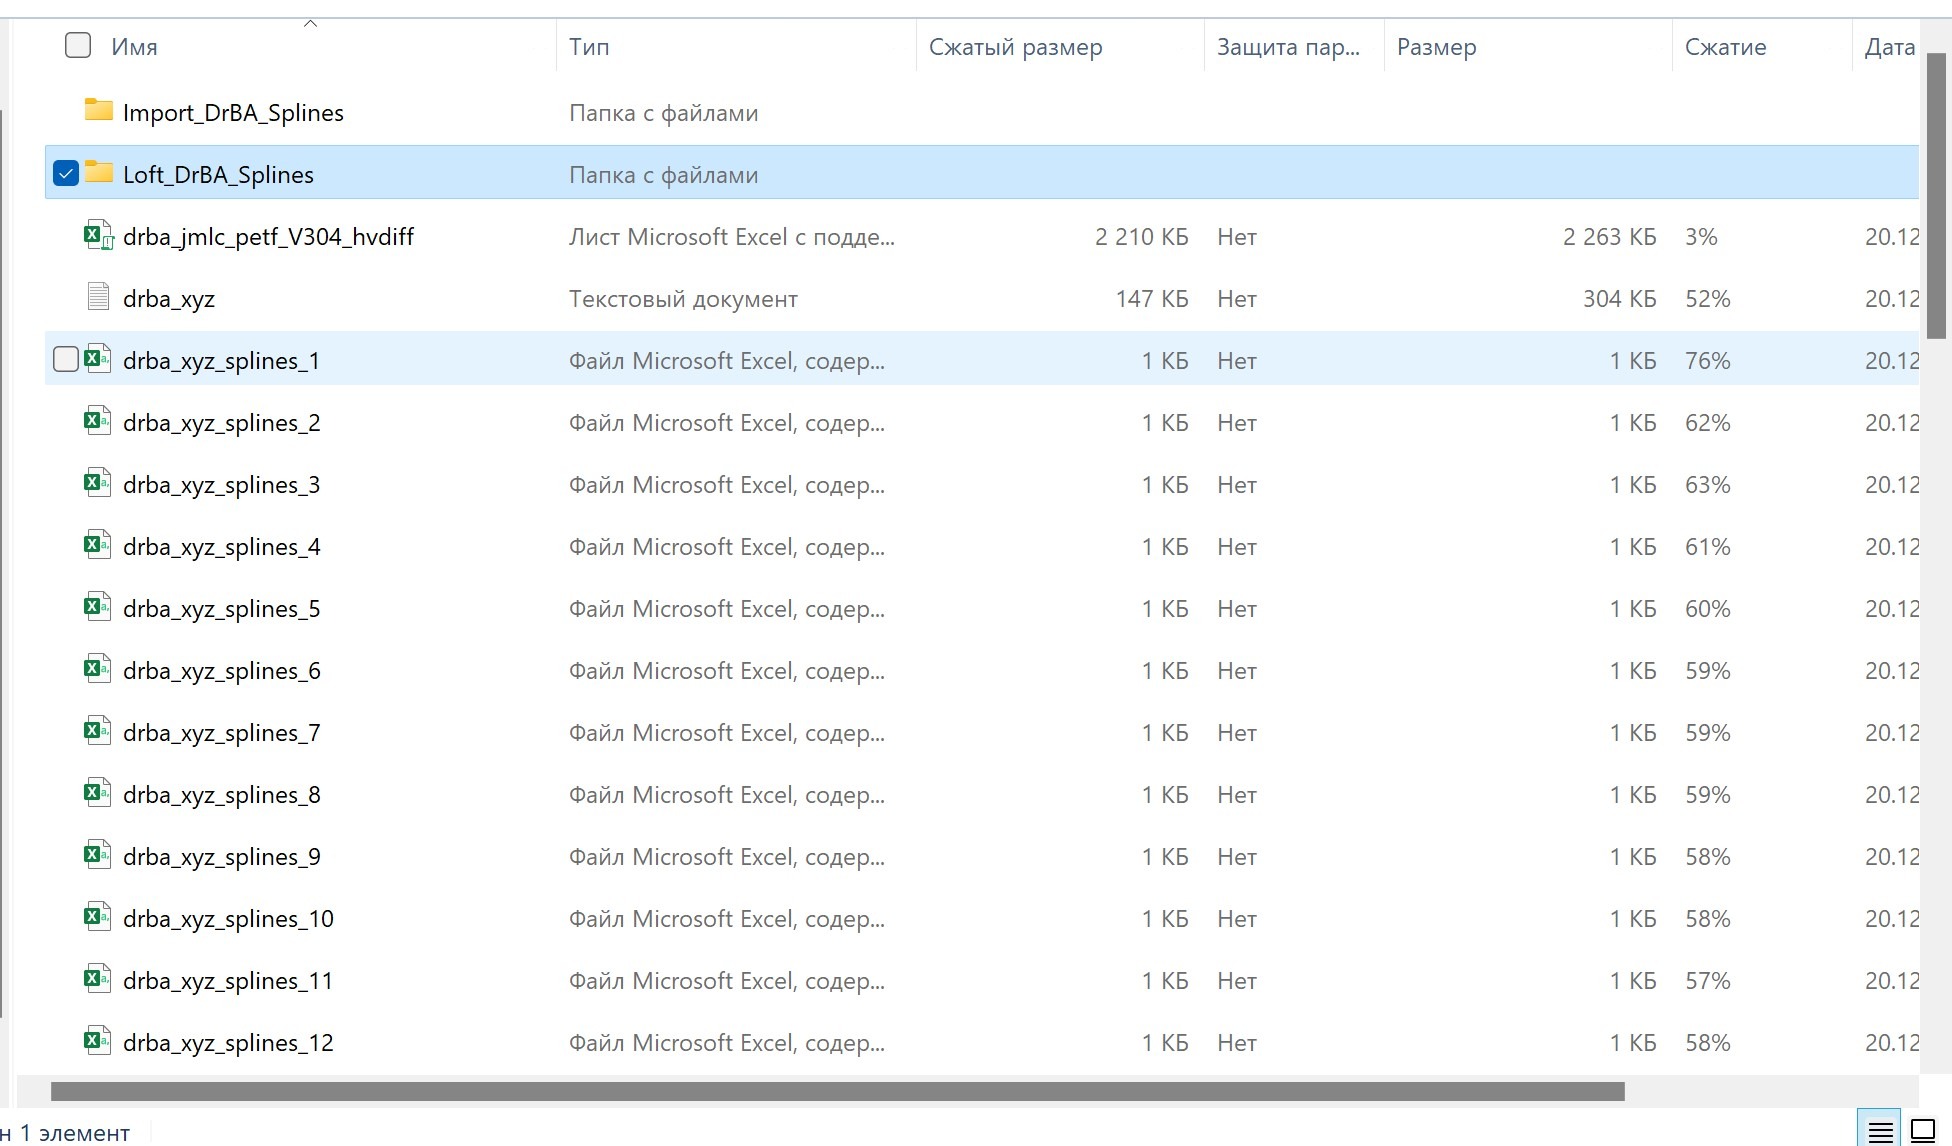Click the 3% compression value
Screen dimensions: 1952x1146
[1701, 237]
